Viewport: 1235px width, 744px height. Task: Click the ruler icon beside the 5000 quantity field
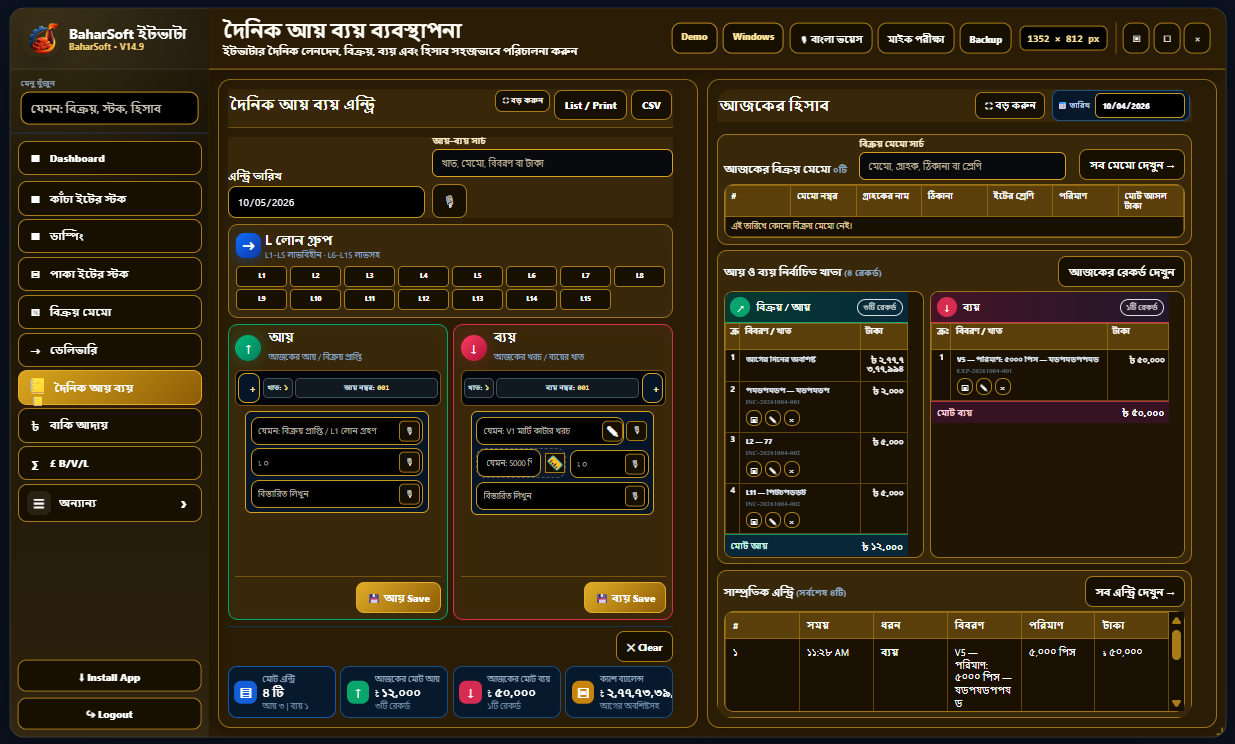click(555, 463)
